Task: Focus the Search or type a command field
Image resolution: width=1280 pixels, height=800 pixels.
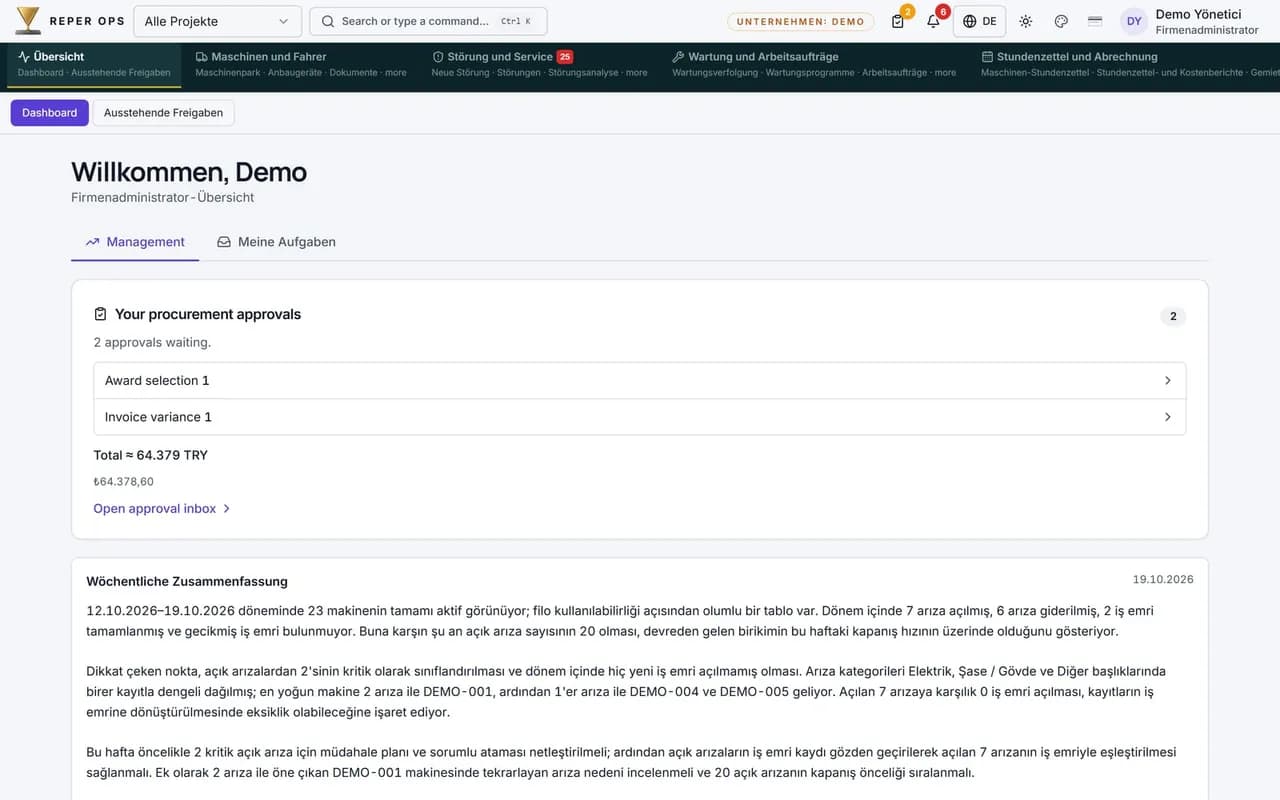Action: pos(428,21)
